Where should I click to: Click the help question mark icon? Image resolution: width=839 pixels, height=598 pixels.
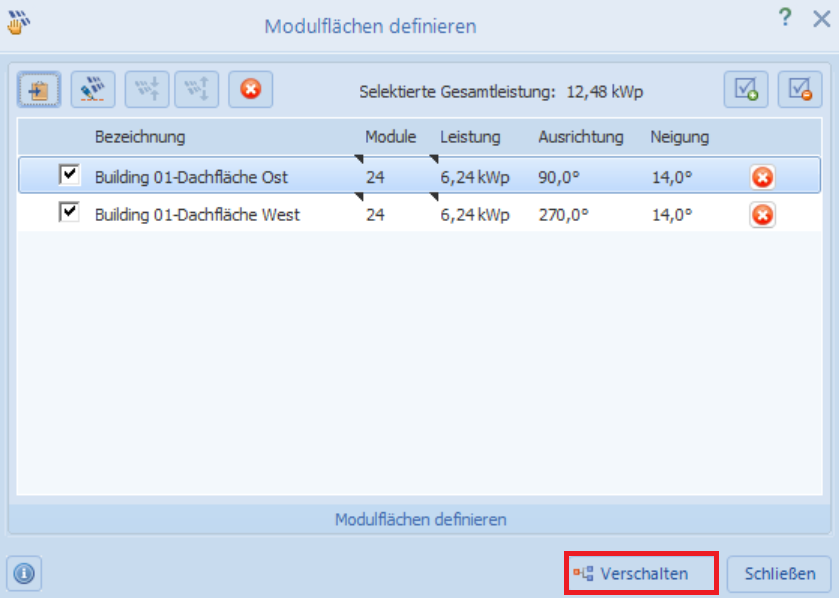click(x=785, y=17)
